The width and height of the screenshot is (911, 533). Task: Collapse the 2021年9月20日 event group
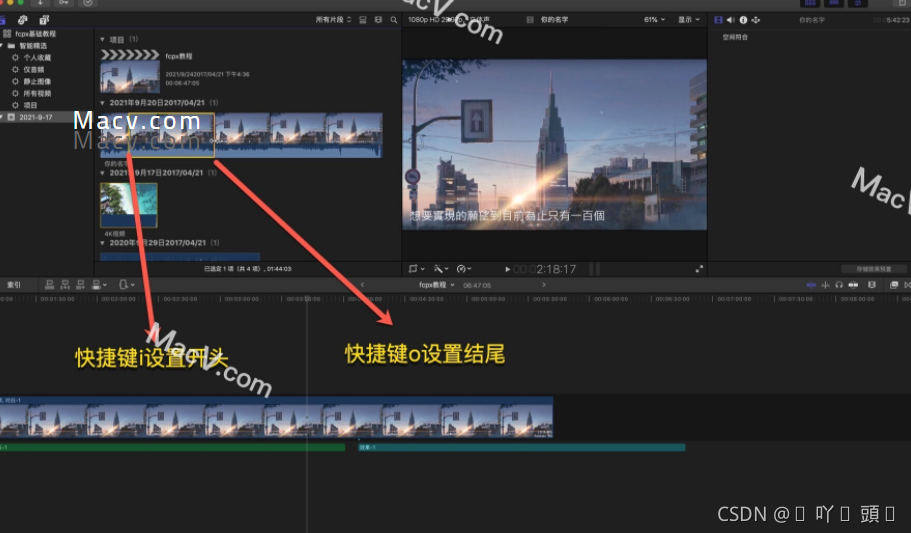(102, 103)
